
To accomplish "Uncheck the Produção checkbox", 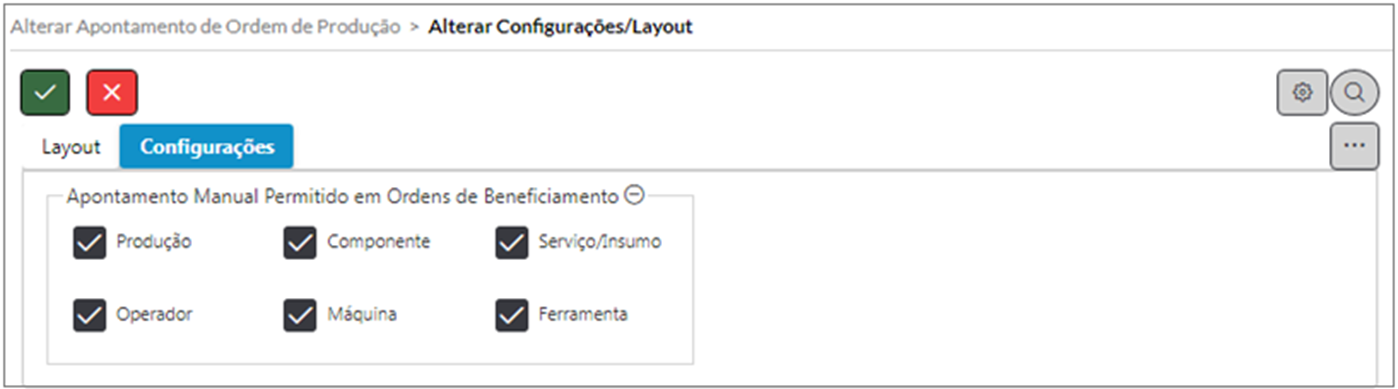I will [90, 243].
